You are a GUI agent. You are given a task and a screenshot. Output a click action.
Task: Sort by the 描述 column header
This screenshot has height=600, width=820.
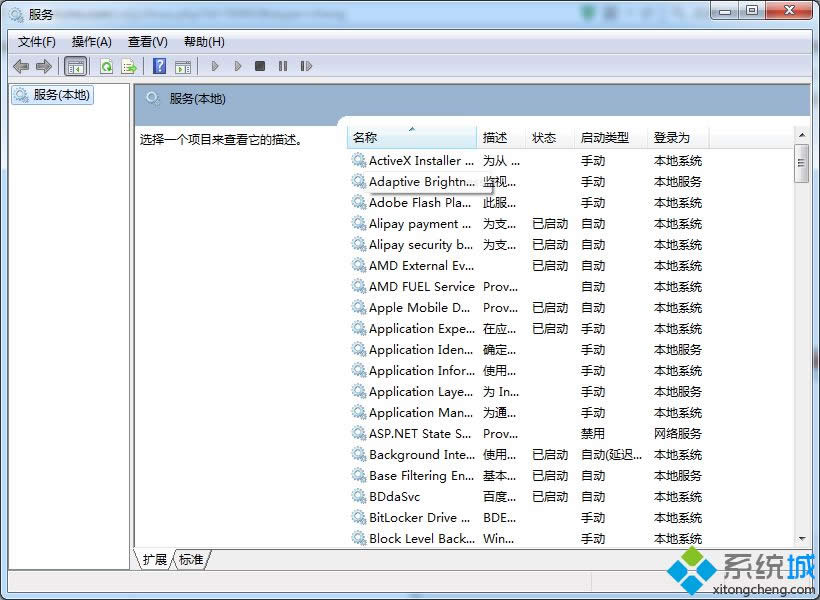click(501, 138)
